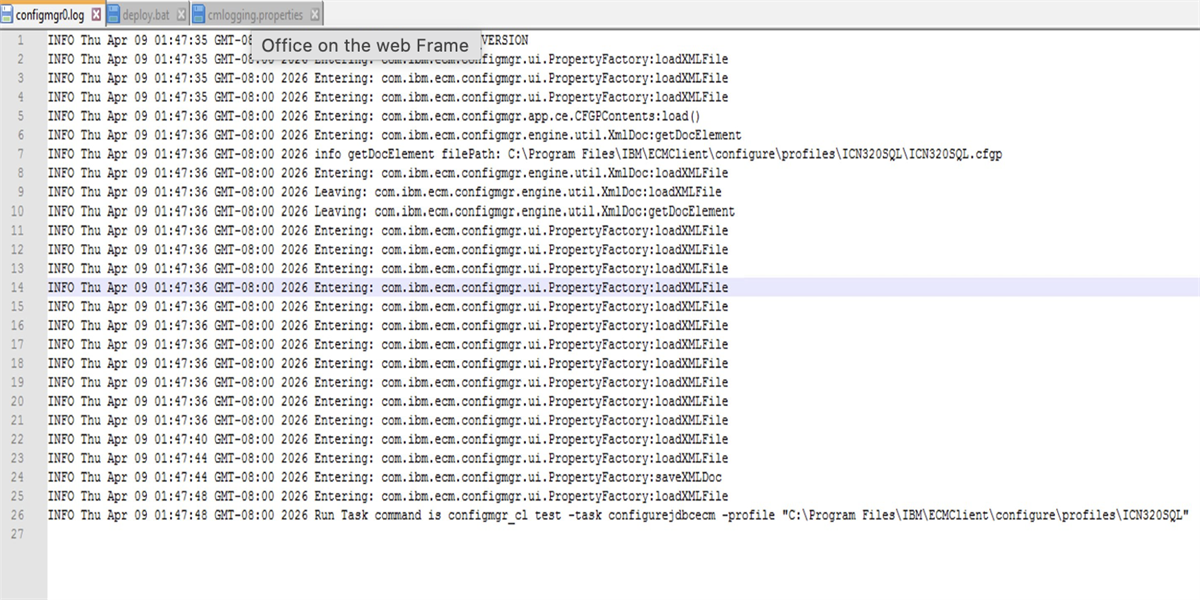This screenshot has width=1200, height=600.
Task: Click the PropertyFactory:saveXMLDoc log line
Action: point(385,477)
